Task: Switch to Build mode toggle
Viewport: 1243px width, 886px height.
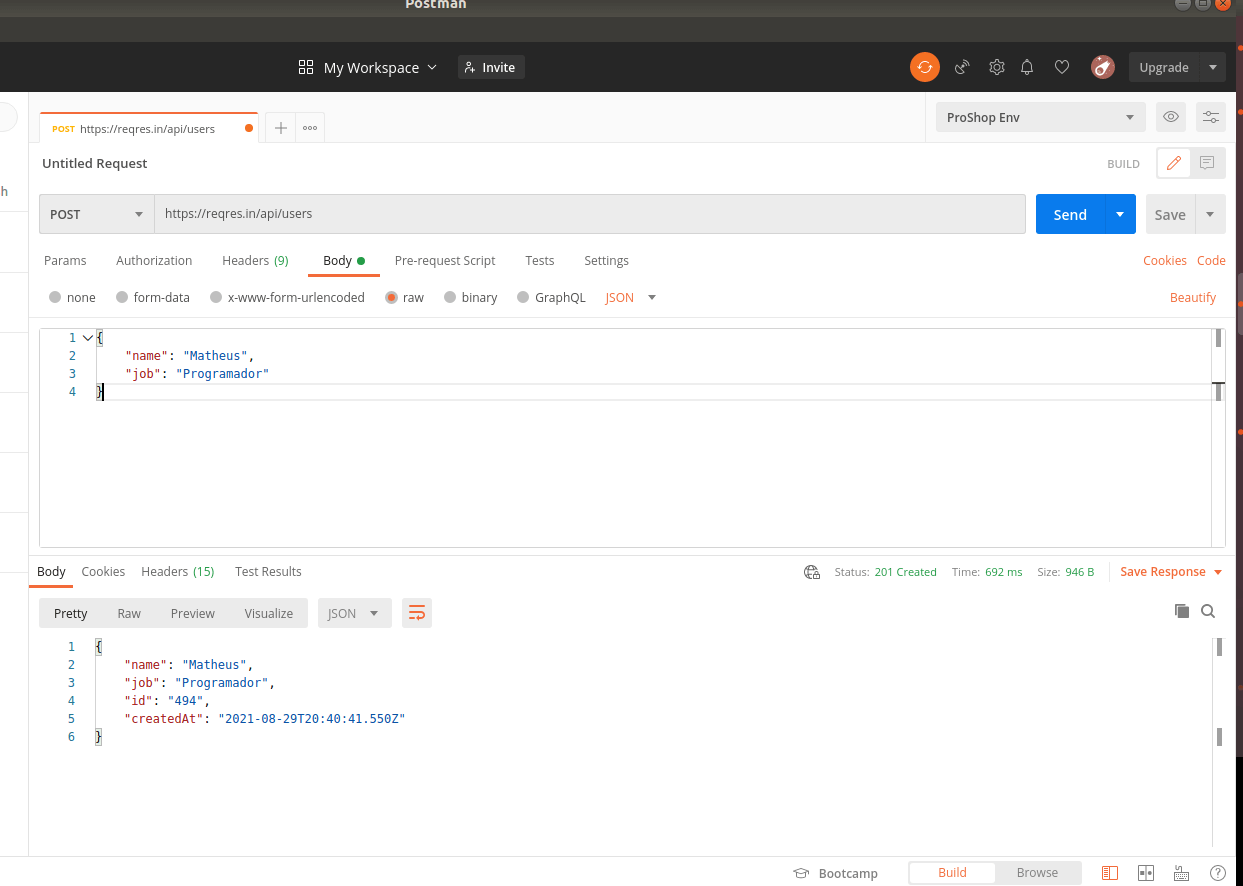Action: [952, 873]
